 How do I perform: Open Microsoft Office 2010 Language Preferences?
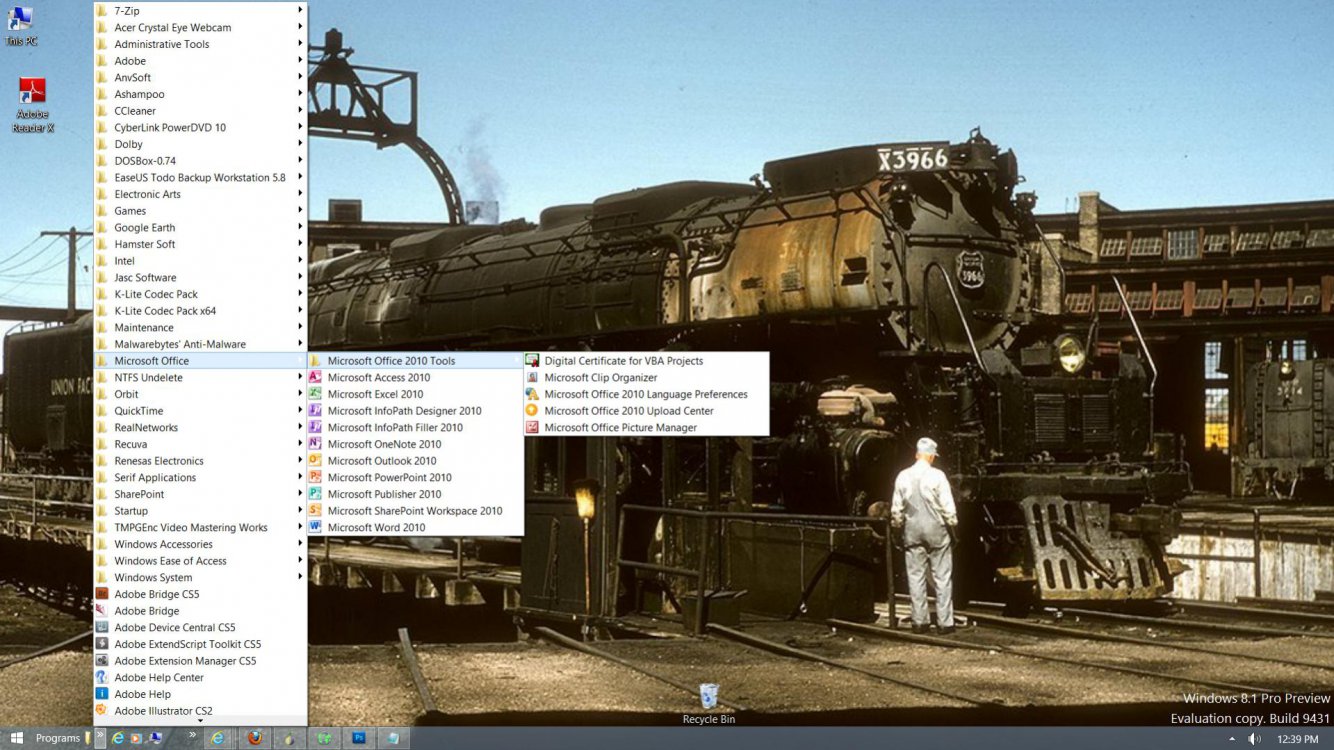[x=647, y=394]
